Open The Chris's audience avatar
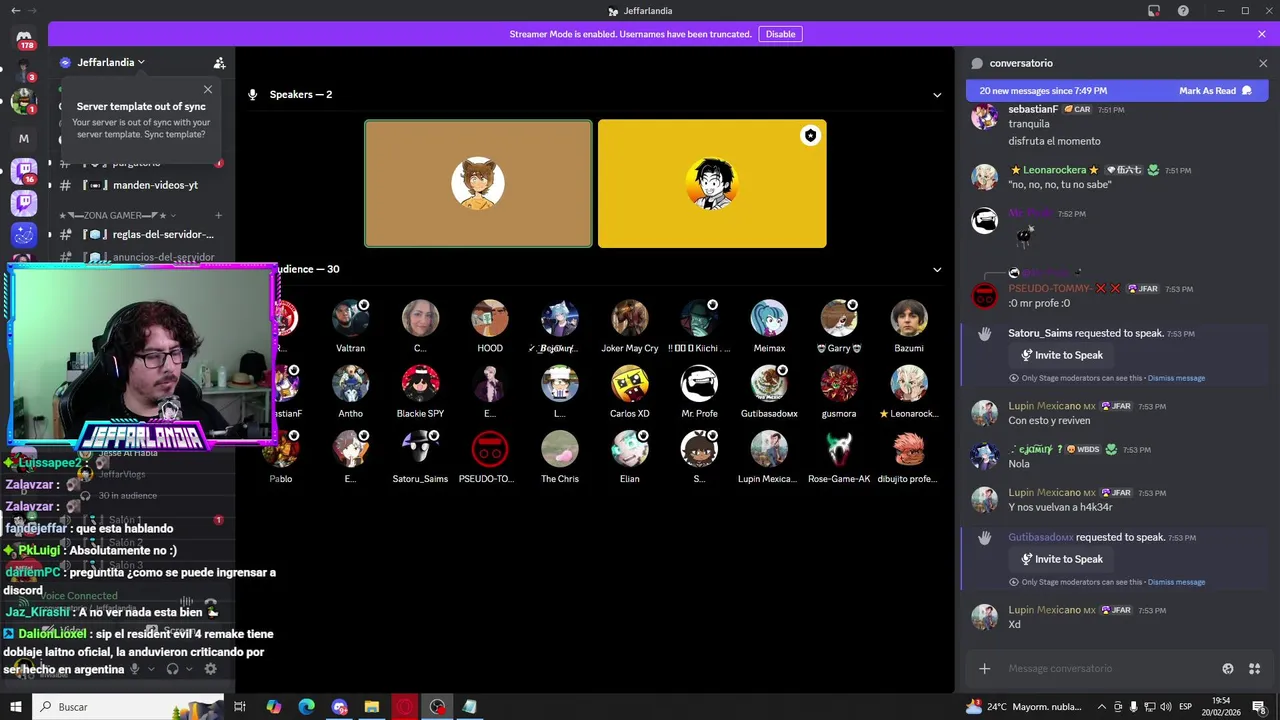 pos(560,449)
